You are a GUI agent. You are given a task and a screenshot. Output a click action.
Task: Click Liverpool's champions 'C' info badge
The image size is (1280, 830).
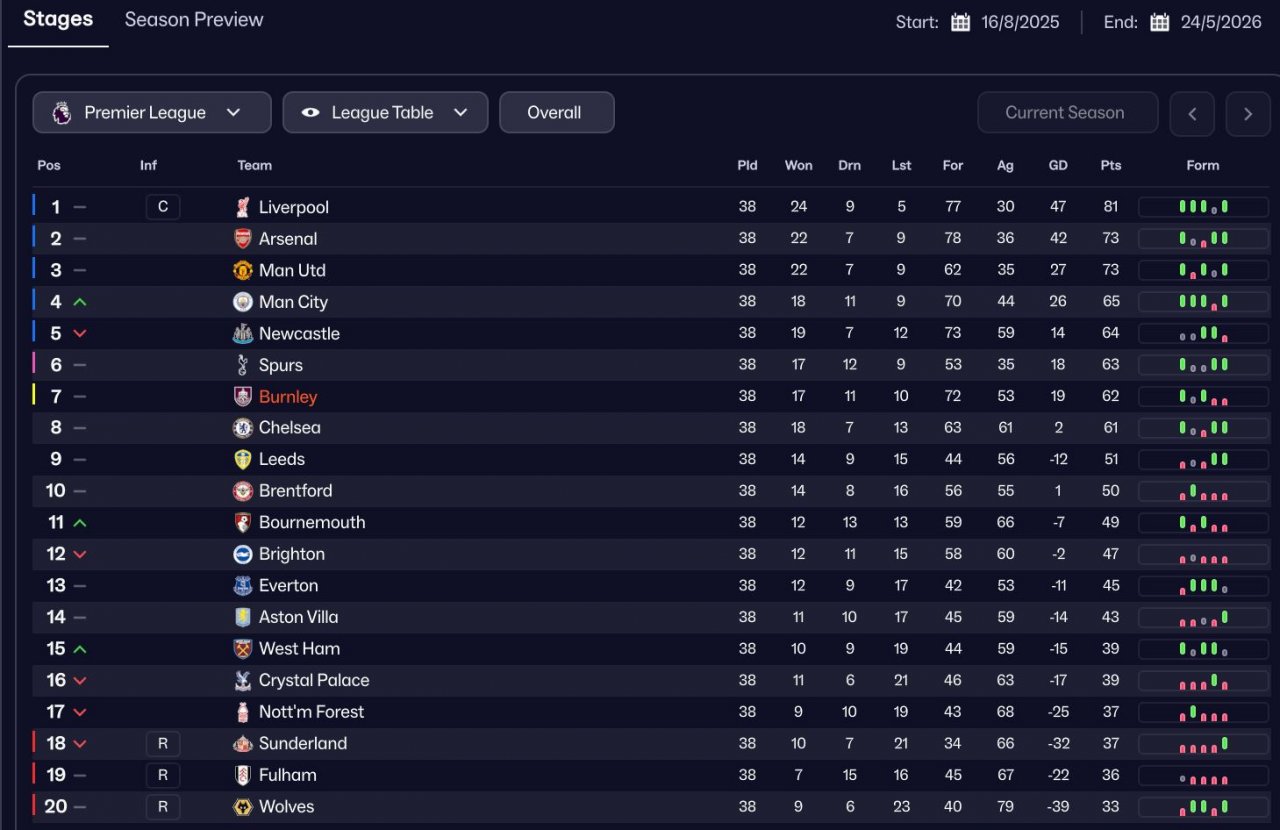click(163, 207)
